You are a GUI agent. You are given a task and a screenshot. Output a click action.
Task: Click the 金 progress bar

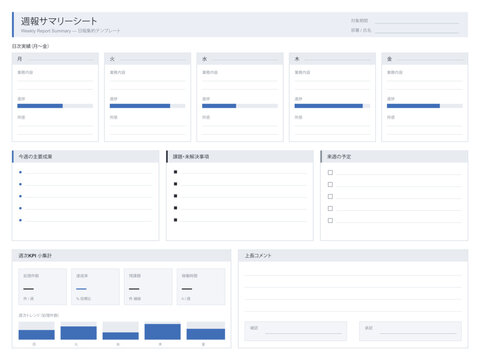[424, 106]
